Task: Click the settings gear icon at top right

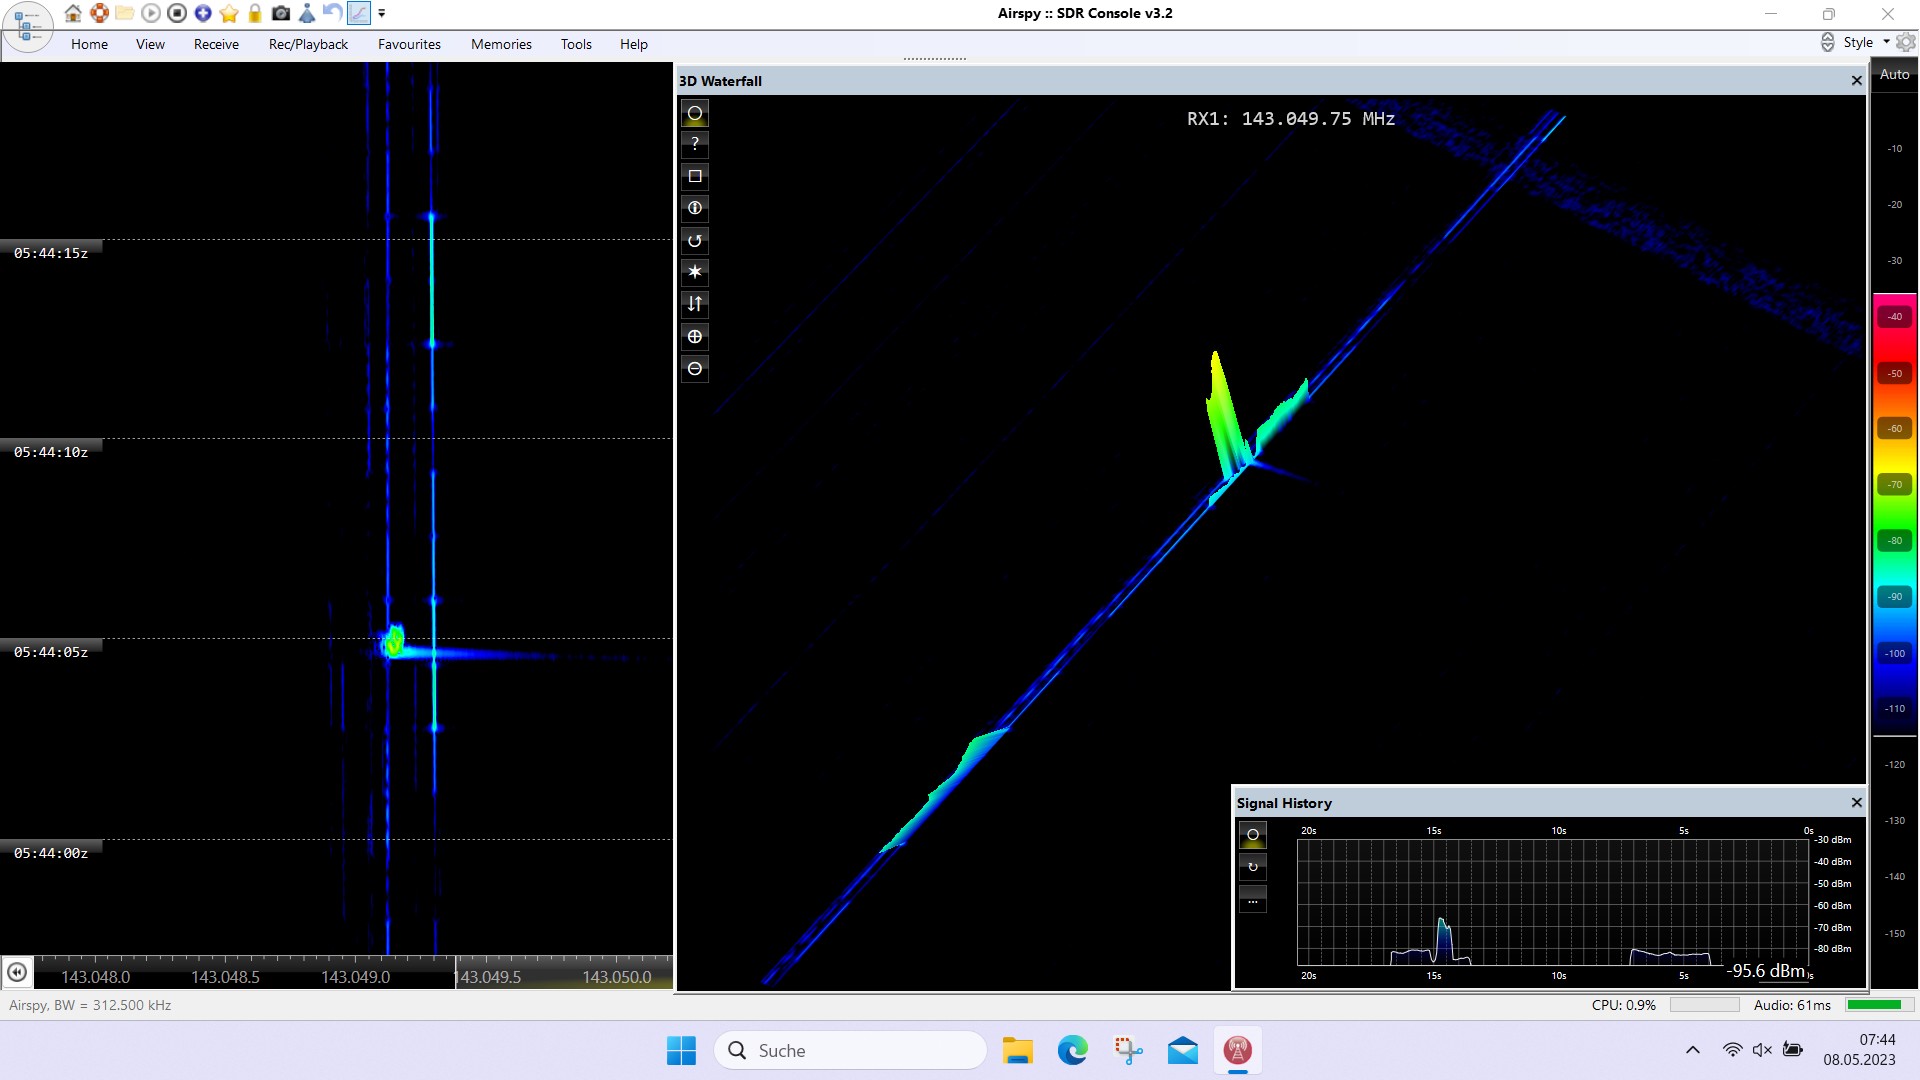Action: [x=1906, y=42]
